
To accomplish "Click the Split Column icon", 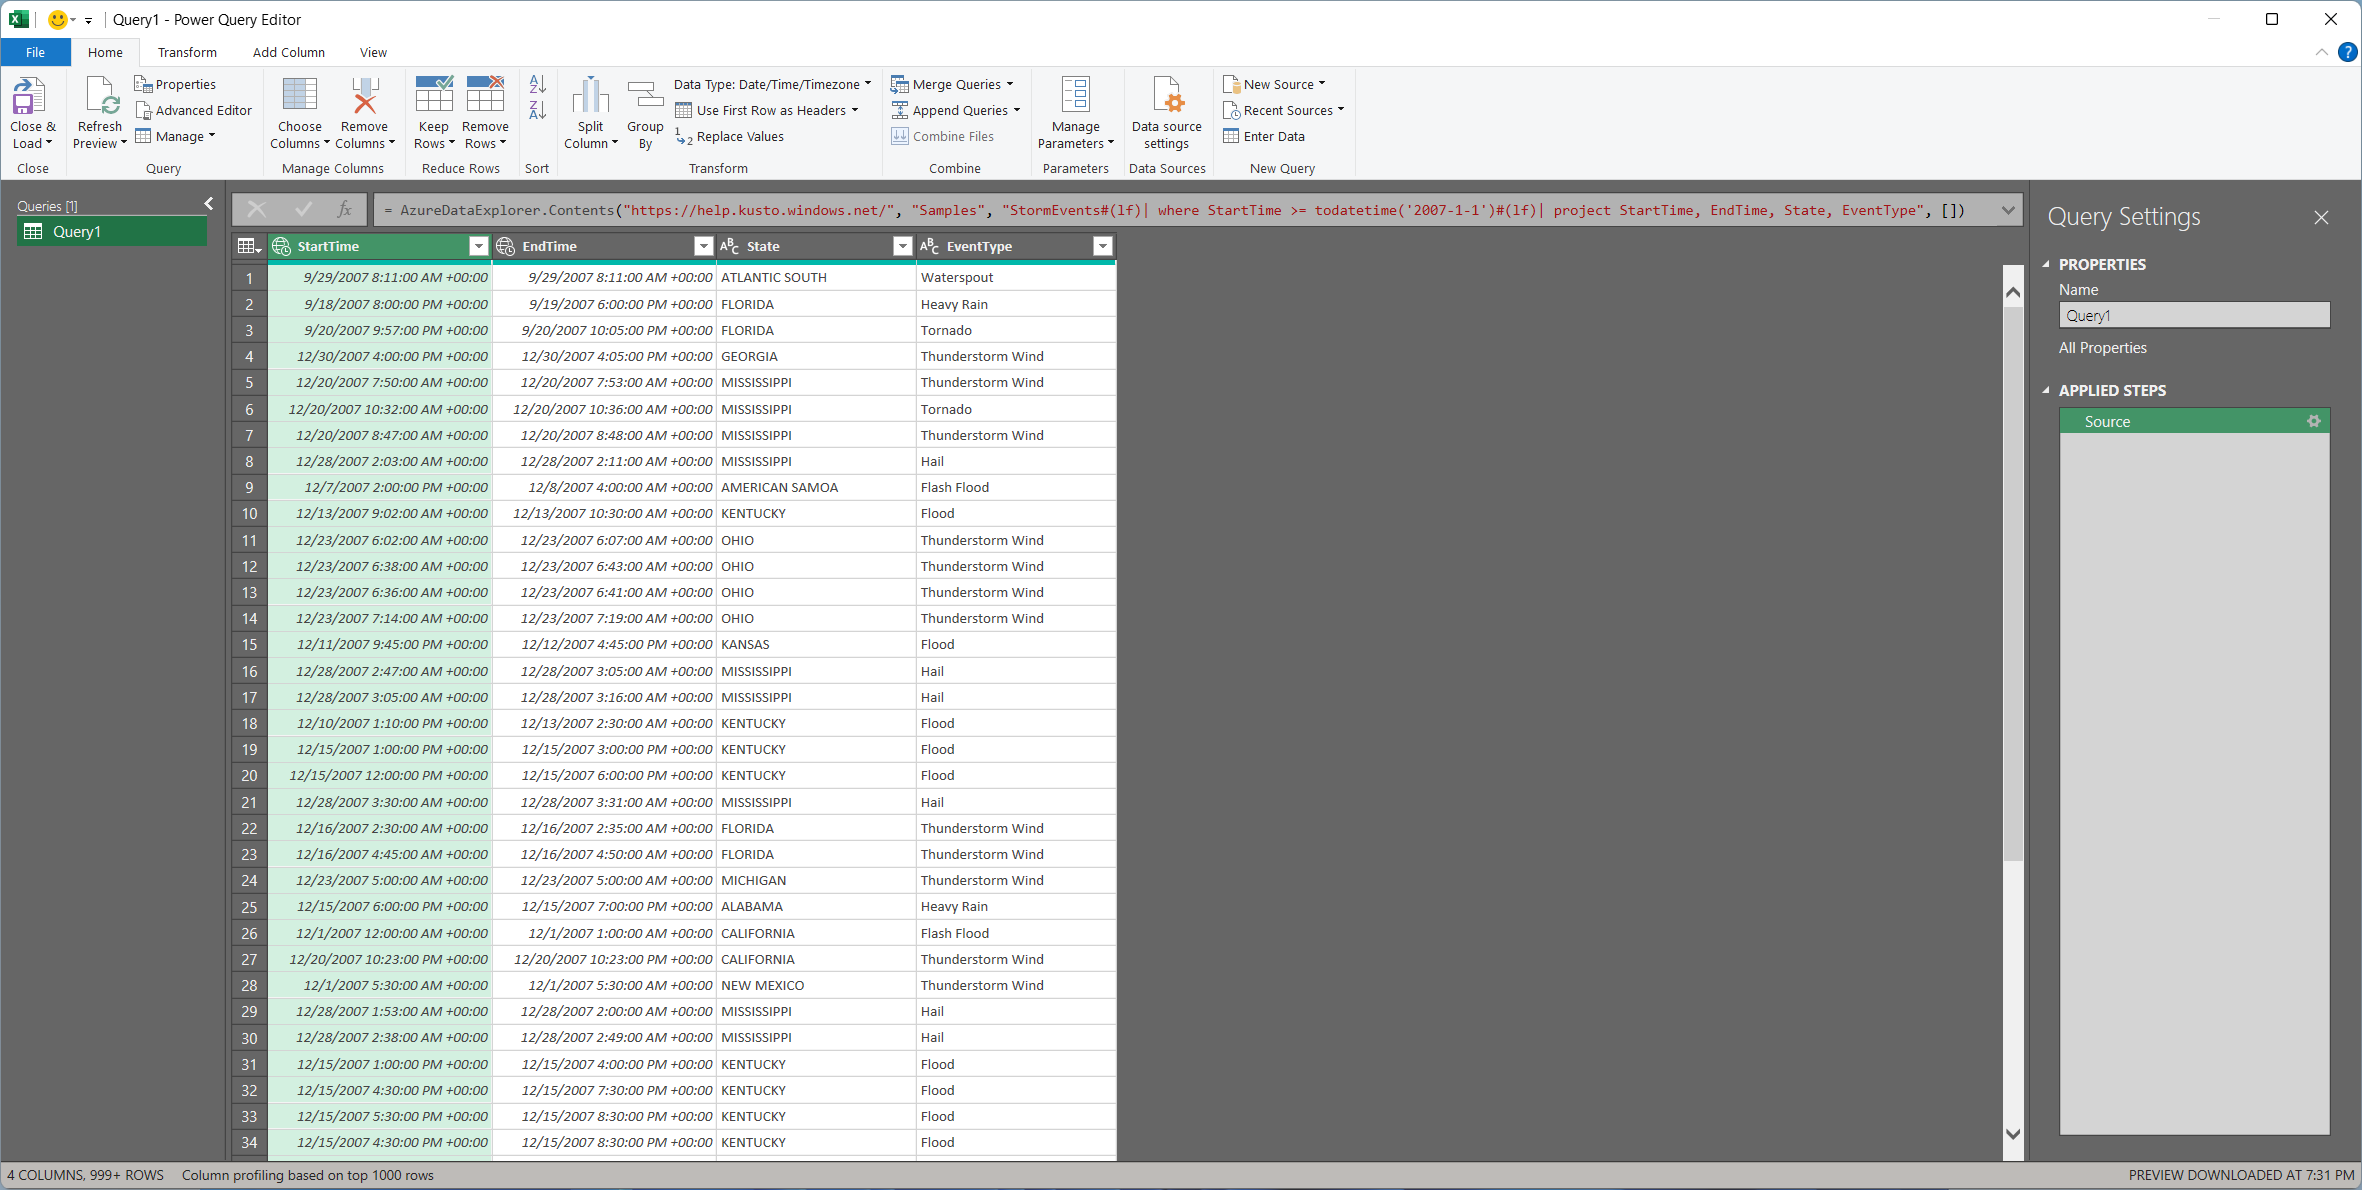I will 591,95.
